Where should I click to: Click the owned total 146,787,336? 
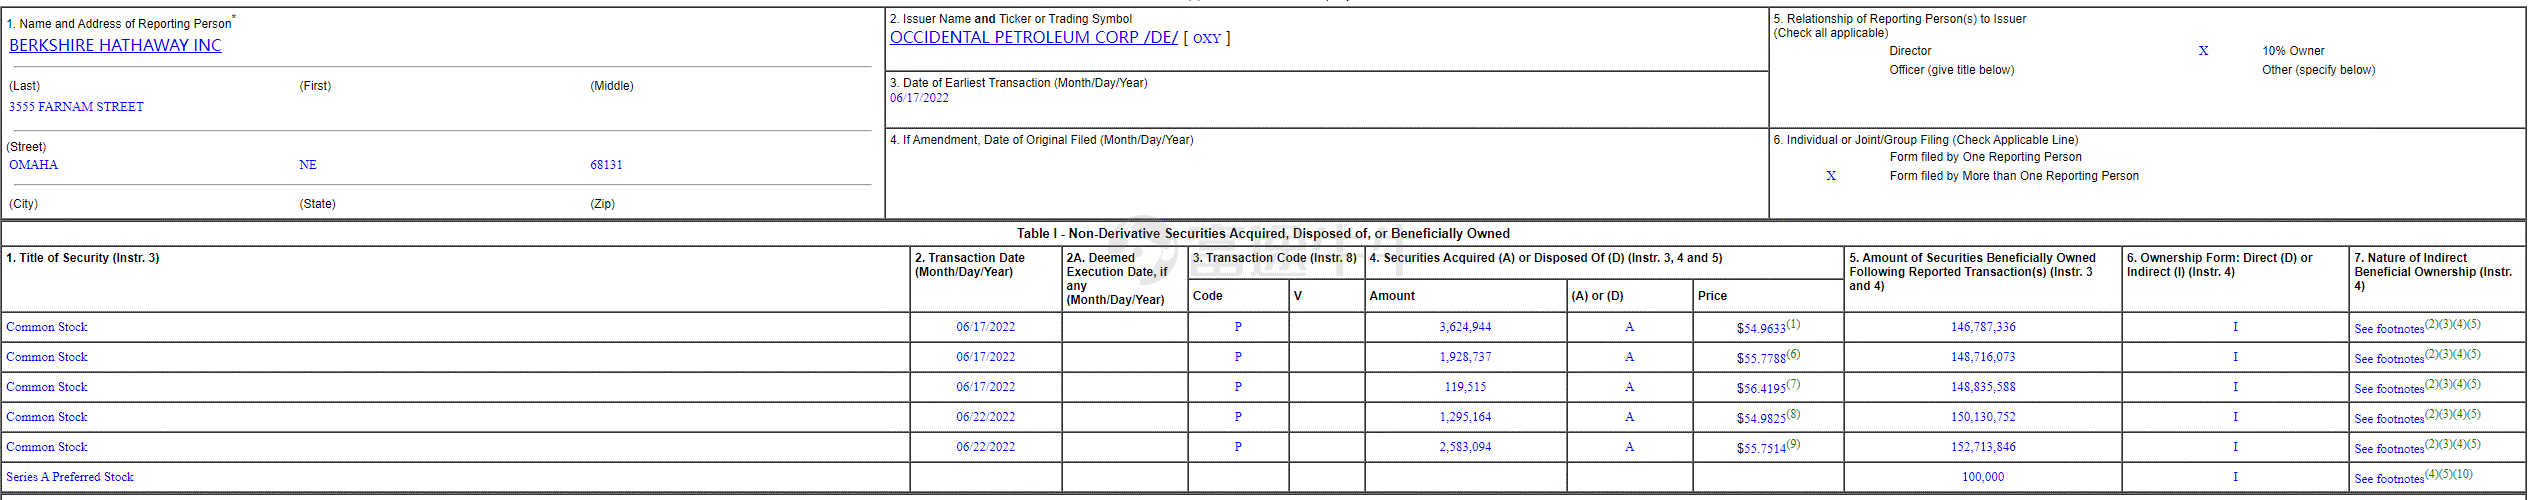[x=1983, y=327]
